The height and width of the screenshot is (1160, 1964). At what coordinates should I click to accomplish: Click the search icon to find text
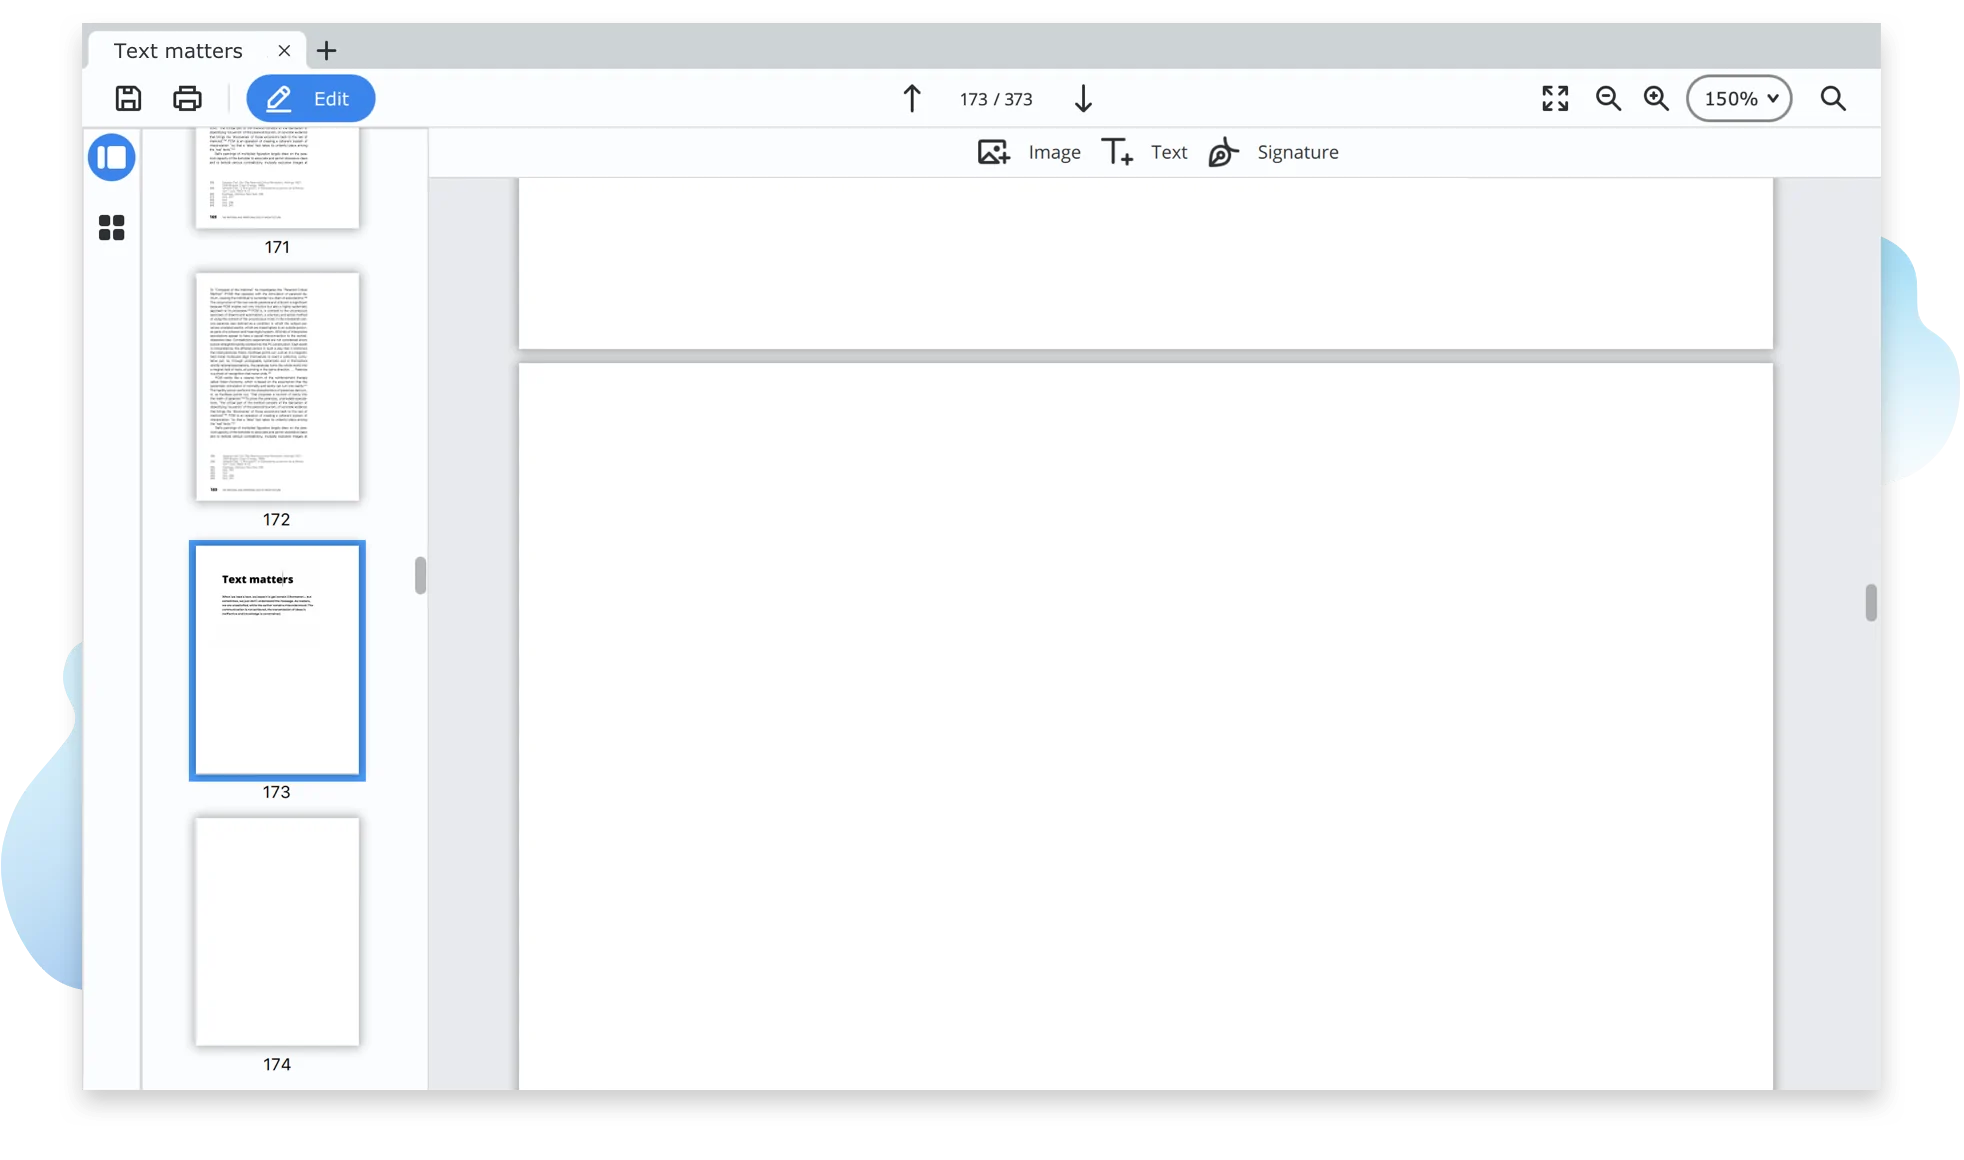(x=1833, y=97)
